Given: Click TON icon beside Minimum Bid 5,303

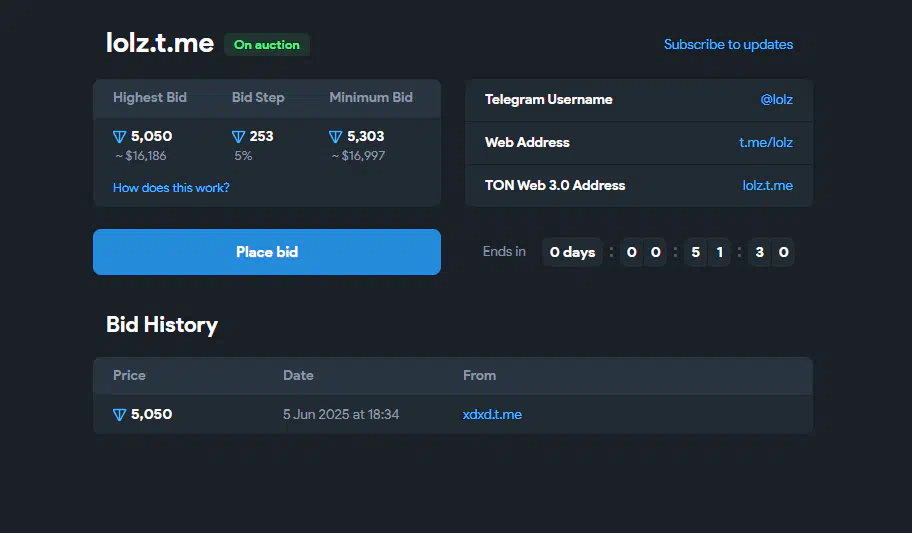Looking at the screenshot, I should [336, 137].
